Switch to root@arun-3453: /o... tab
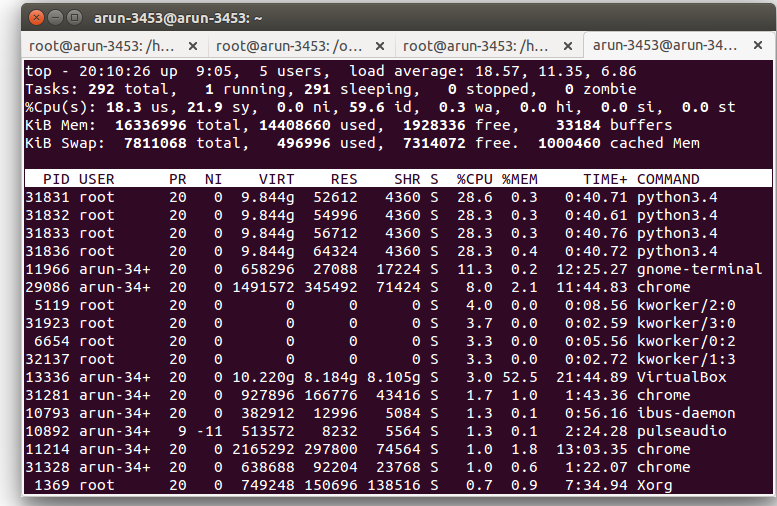This screenshot has height=506, width=777. [289, 46]
